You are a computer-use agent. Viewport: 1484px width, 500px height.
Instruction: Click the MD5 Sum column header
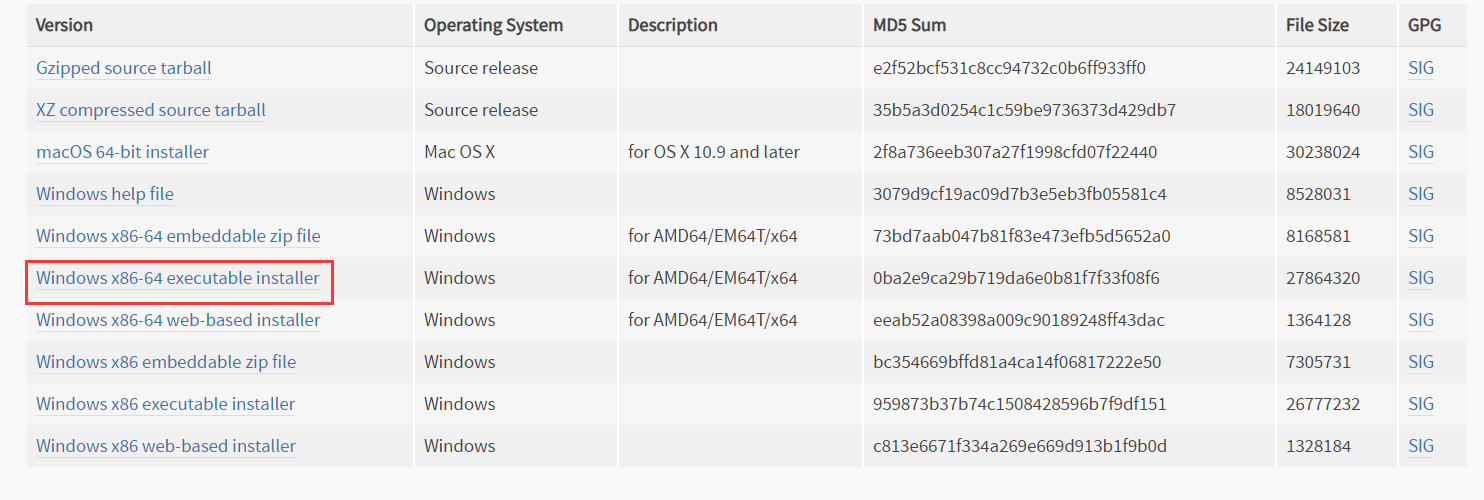click(909, 25)
